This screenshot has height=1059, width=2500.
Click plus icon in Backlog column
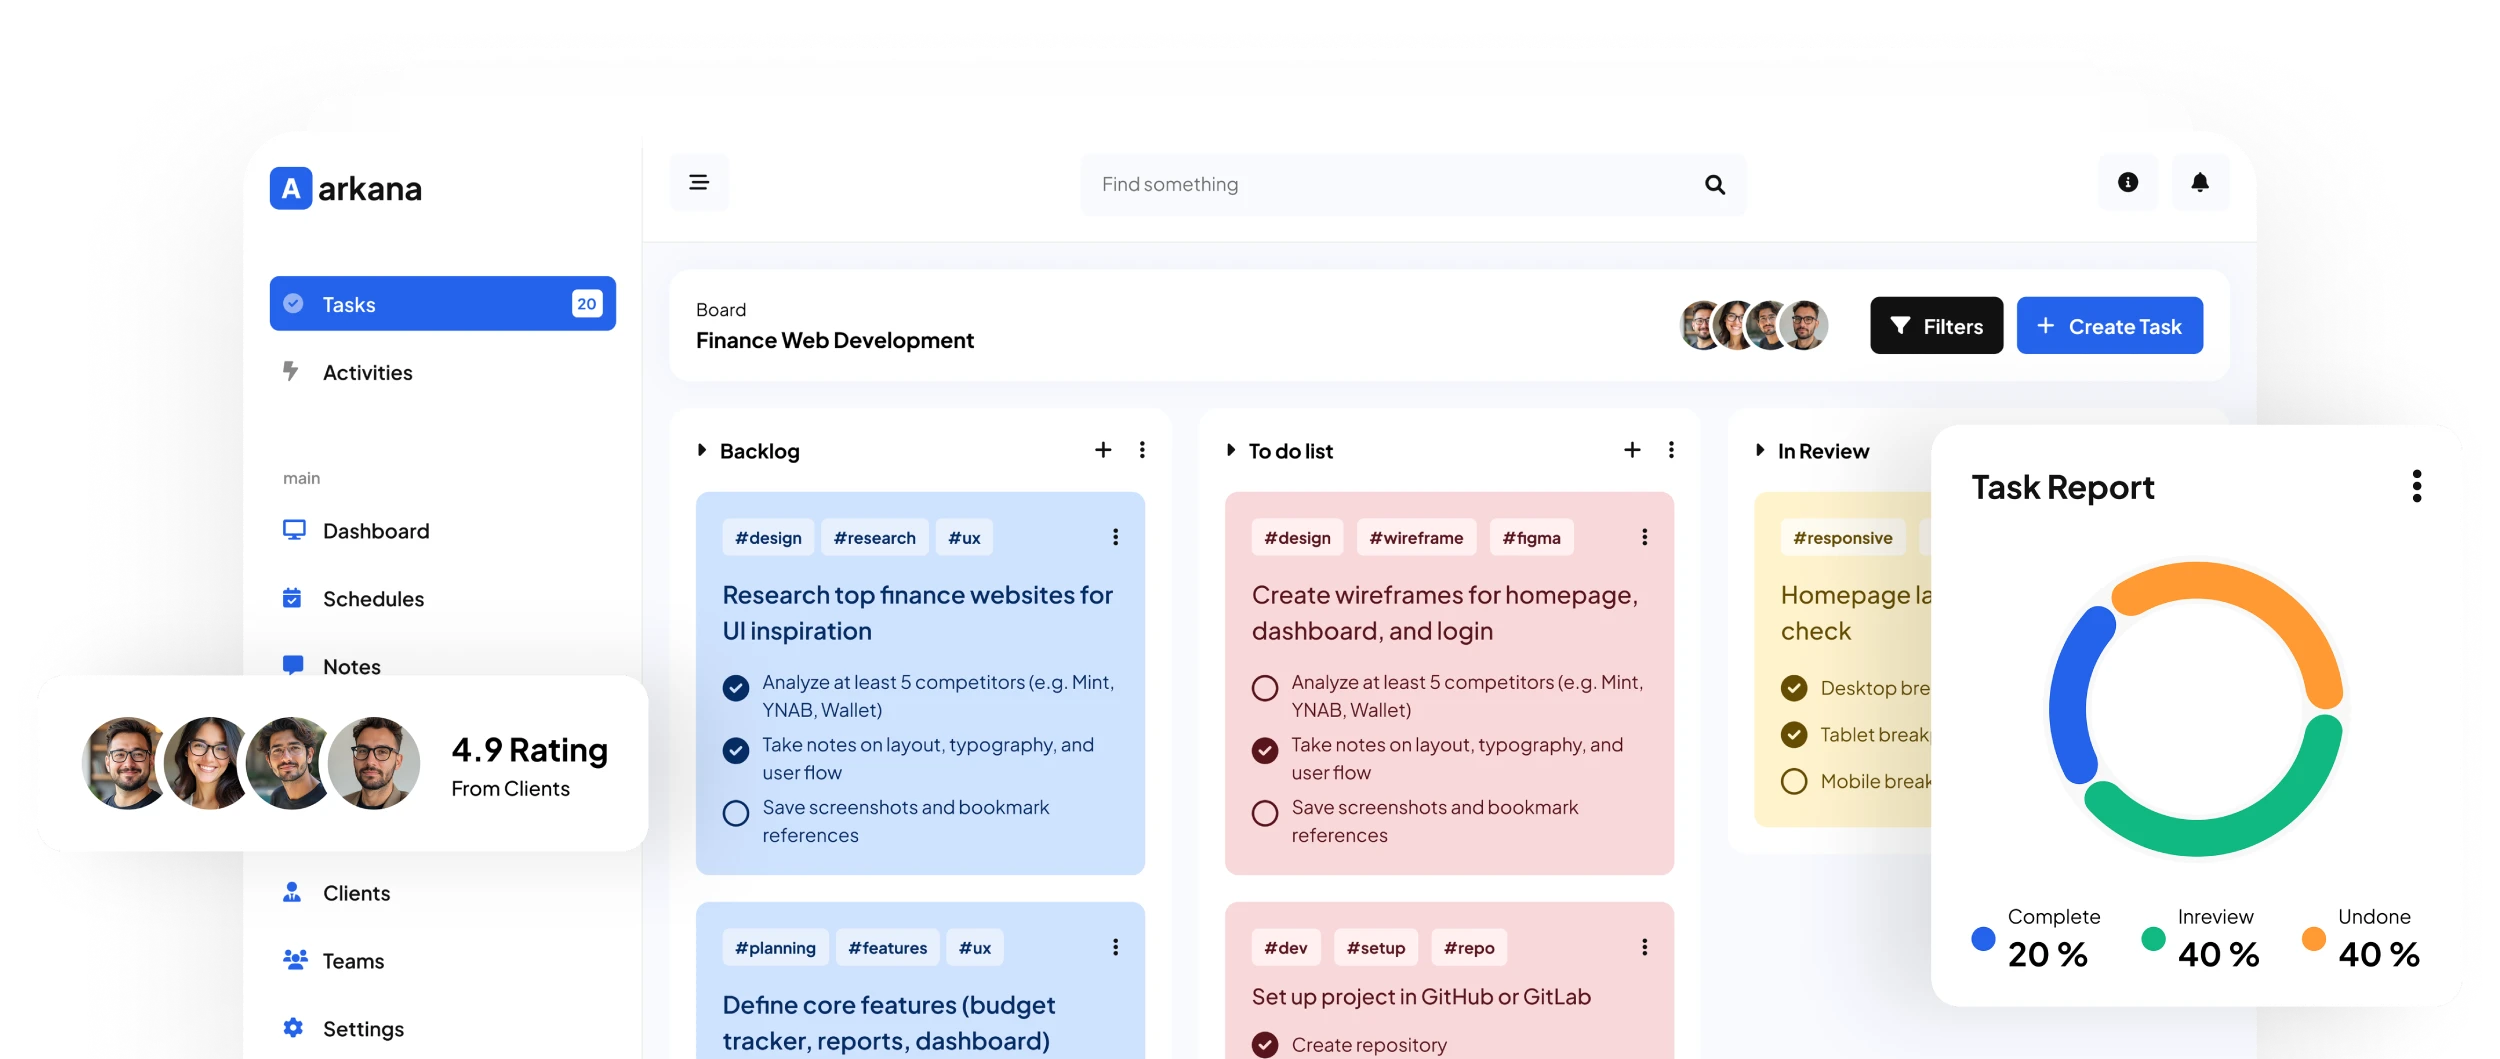pyautogui.click(x=1102, y=450)
